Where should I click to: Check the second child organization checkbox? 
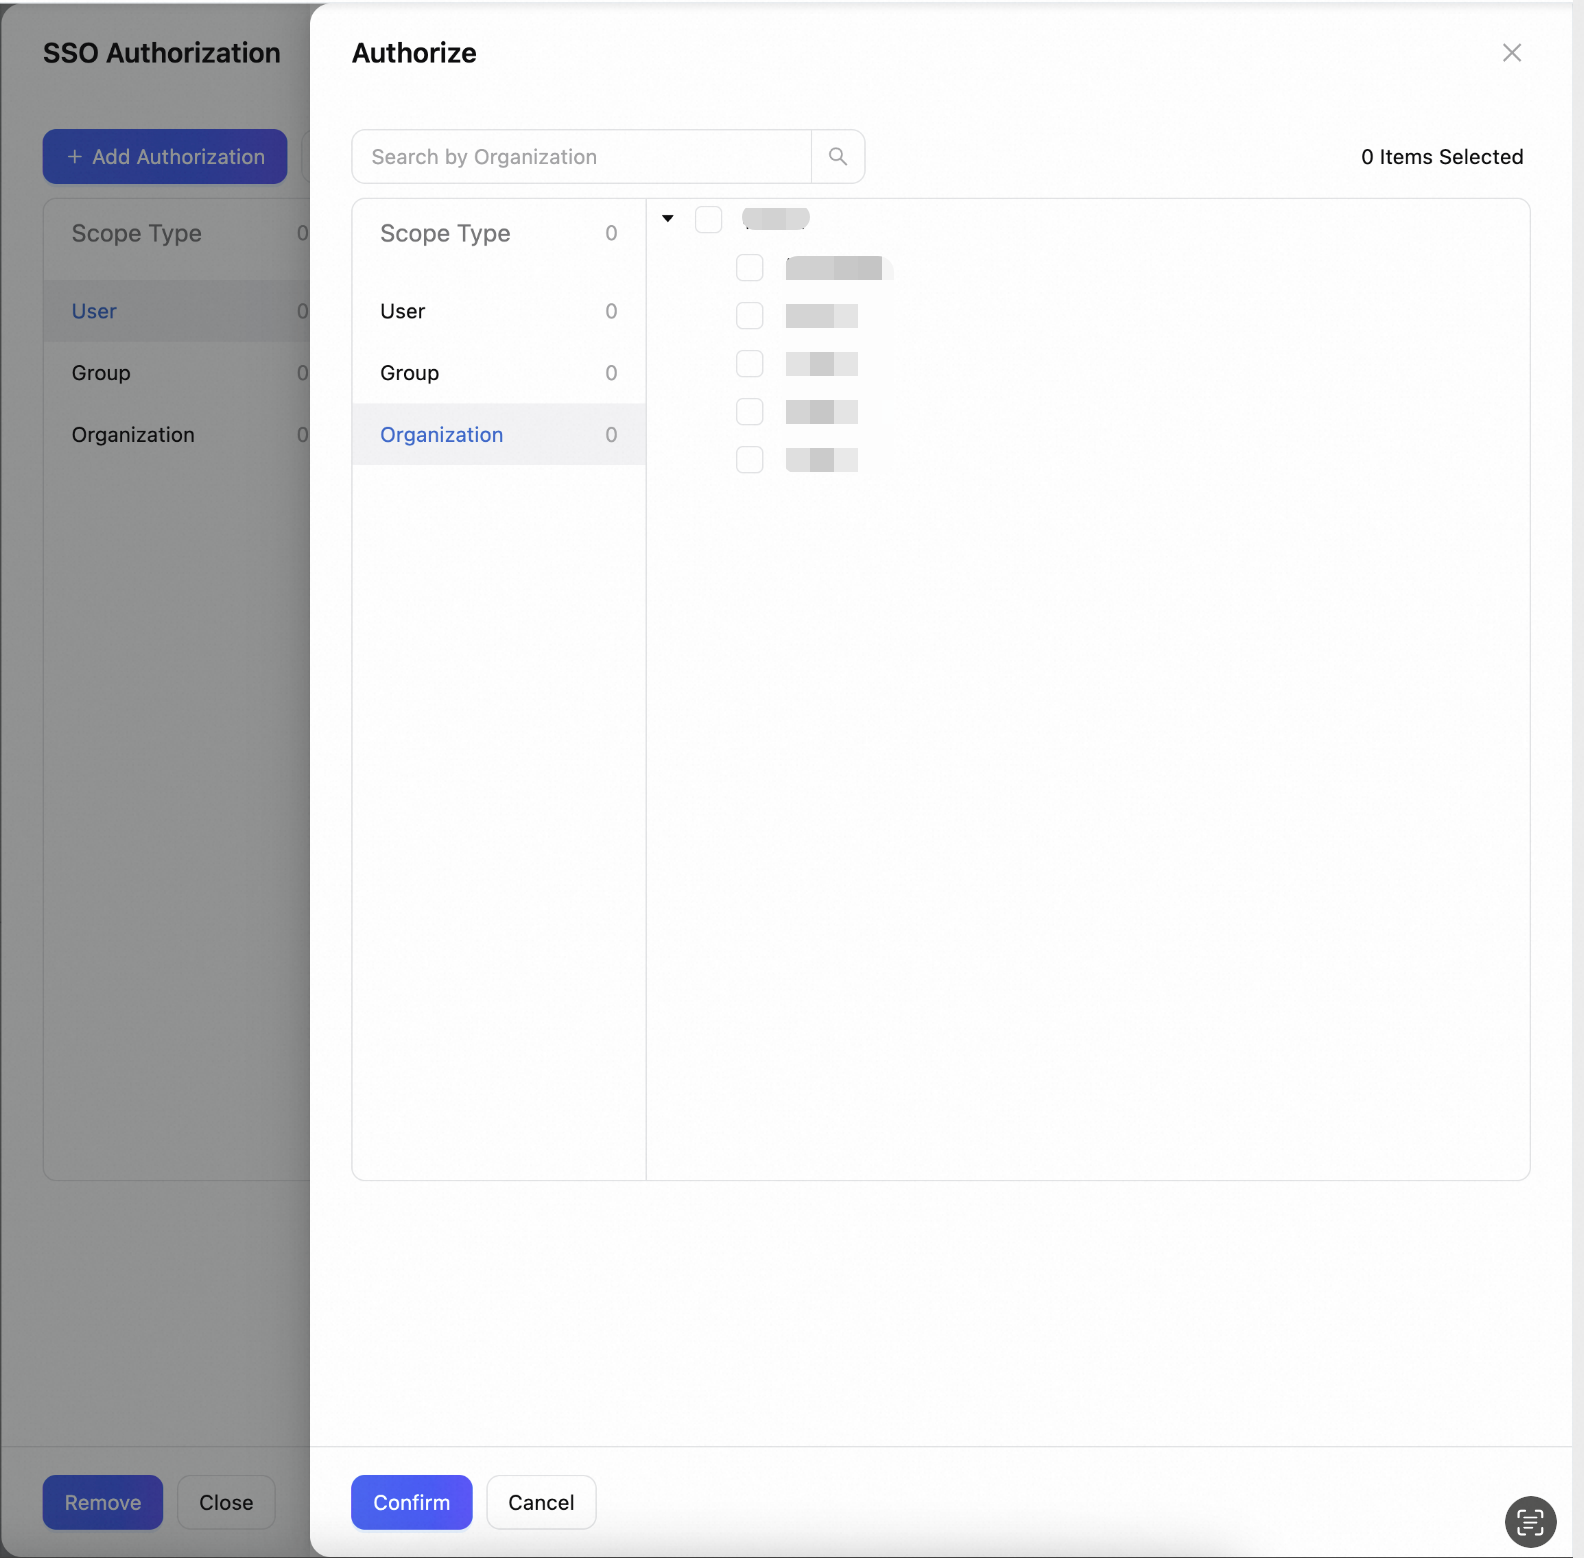point(750,315)
